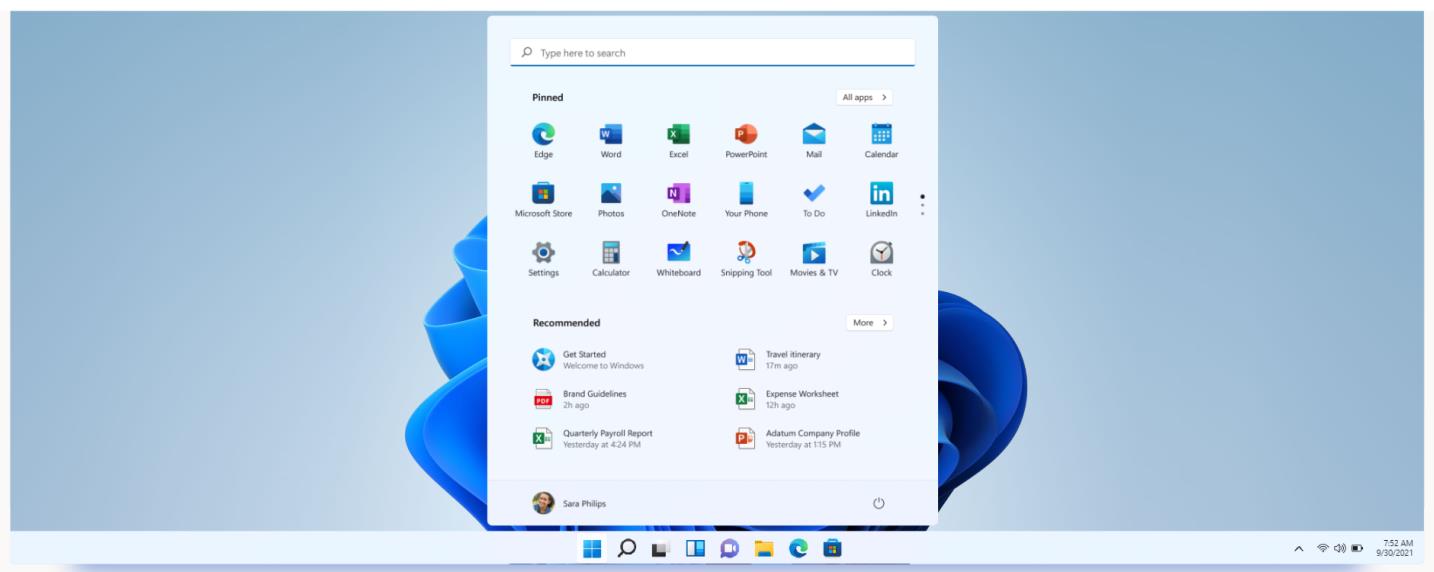Open Sara Philips user account menu

tap(569, 503)
